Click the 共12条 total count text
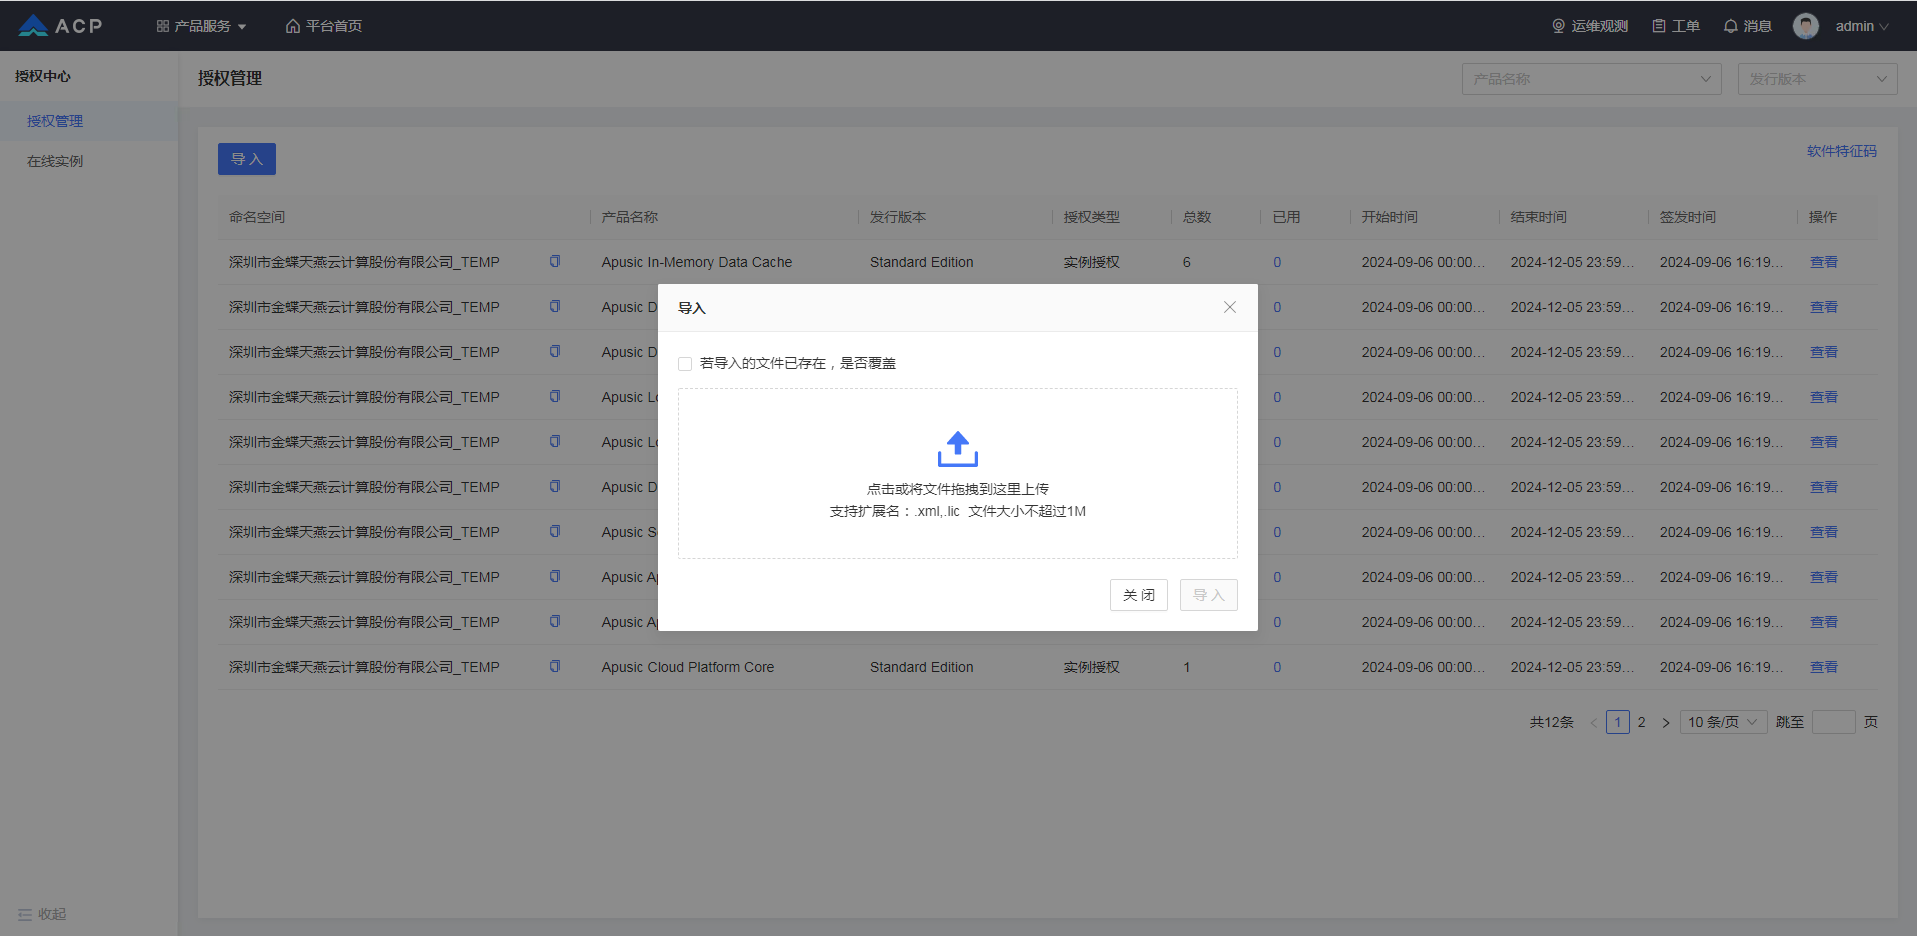 [x=1552, y=722]
